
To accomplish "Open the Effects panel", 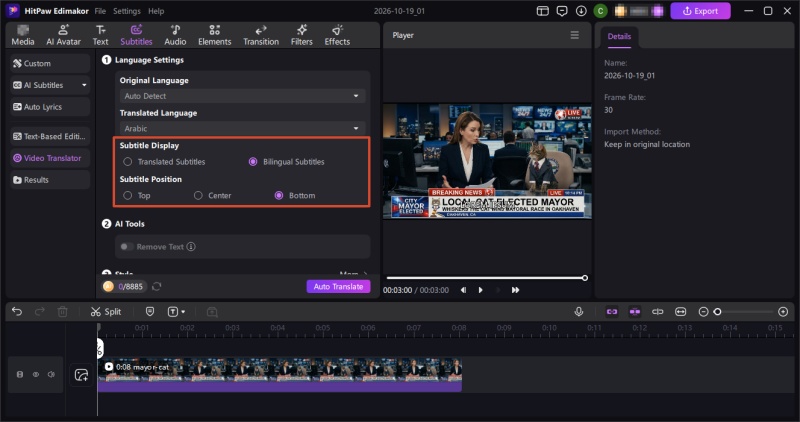I will 337,35.
